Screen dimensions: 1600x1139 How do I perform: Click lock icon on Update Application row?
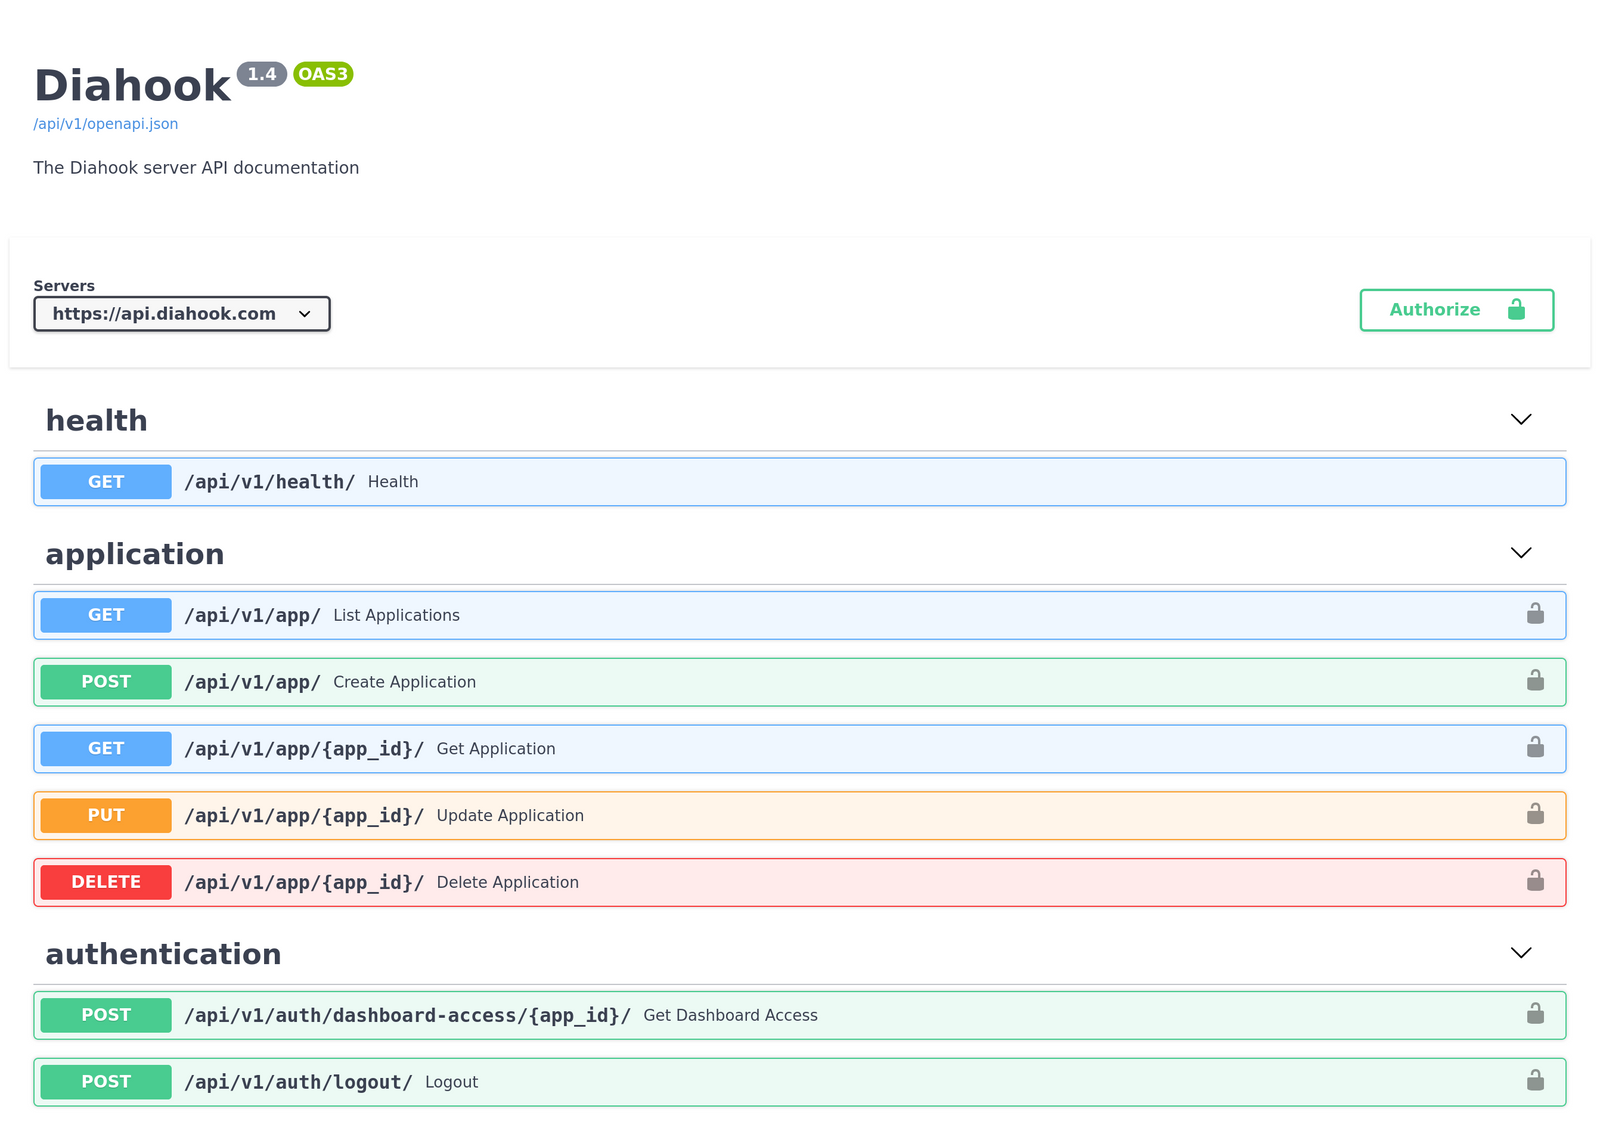(1535, 814)
